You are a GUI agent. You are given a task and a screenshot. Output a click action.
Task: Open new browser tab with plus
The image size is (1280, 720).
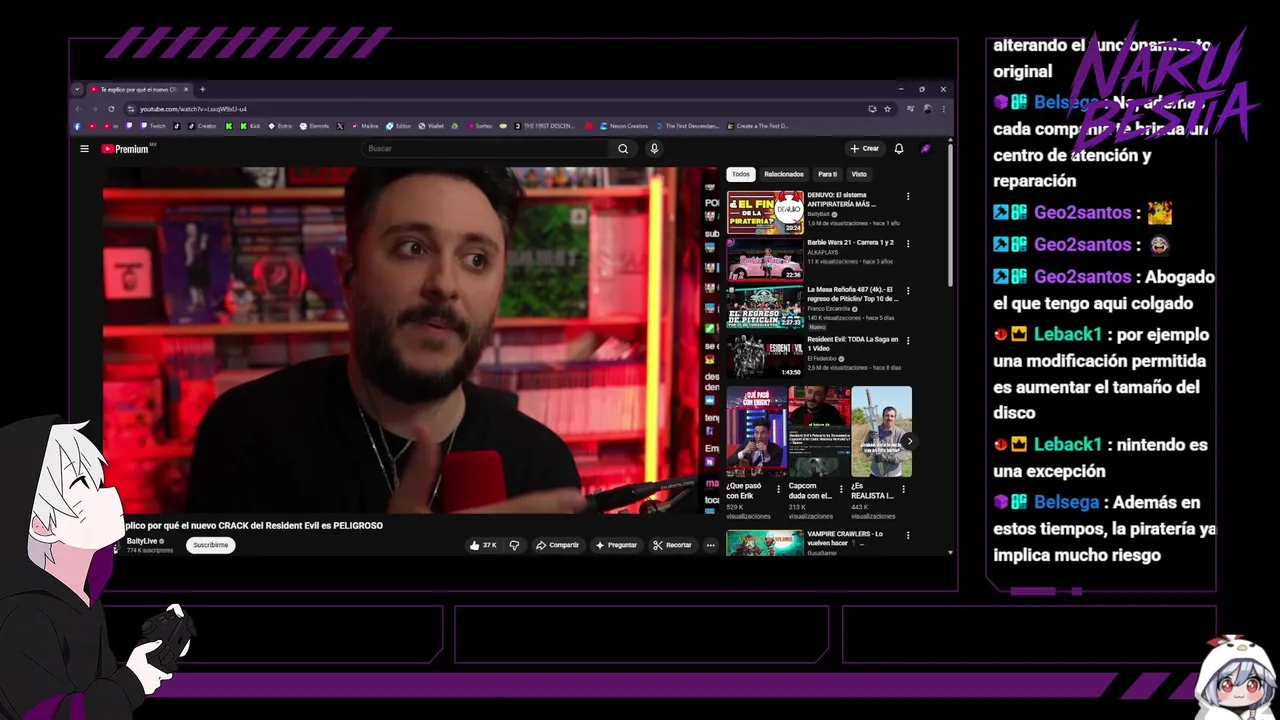pos(202,89)
